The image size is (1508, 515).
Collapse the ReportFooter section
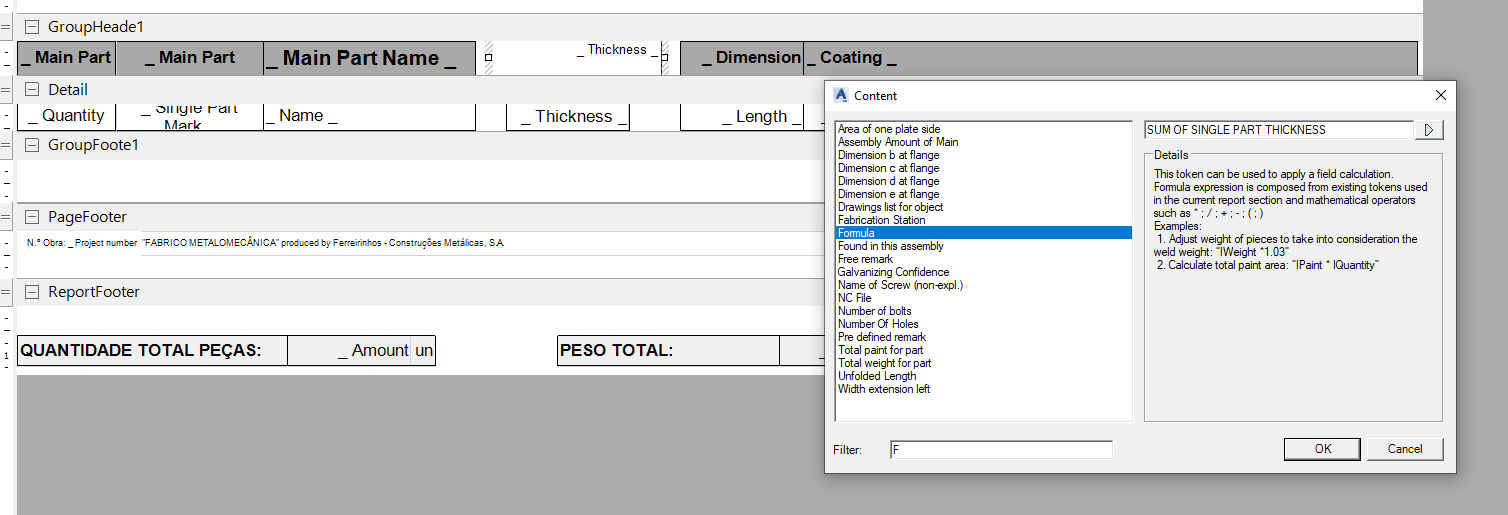point(32,292)
